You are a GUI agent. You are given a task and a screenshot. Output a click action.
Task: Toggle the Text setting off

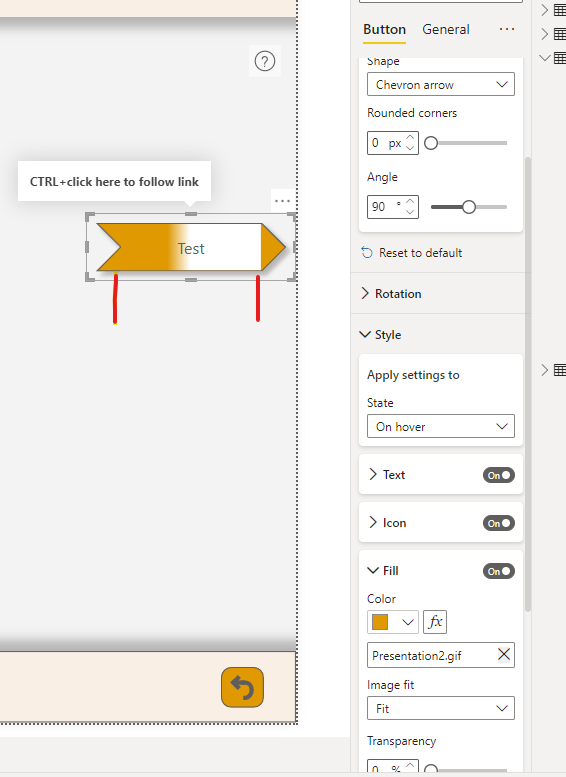coord(499,475)
